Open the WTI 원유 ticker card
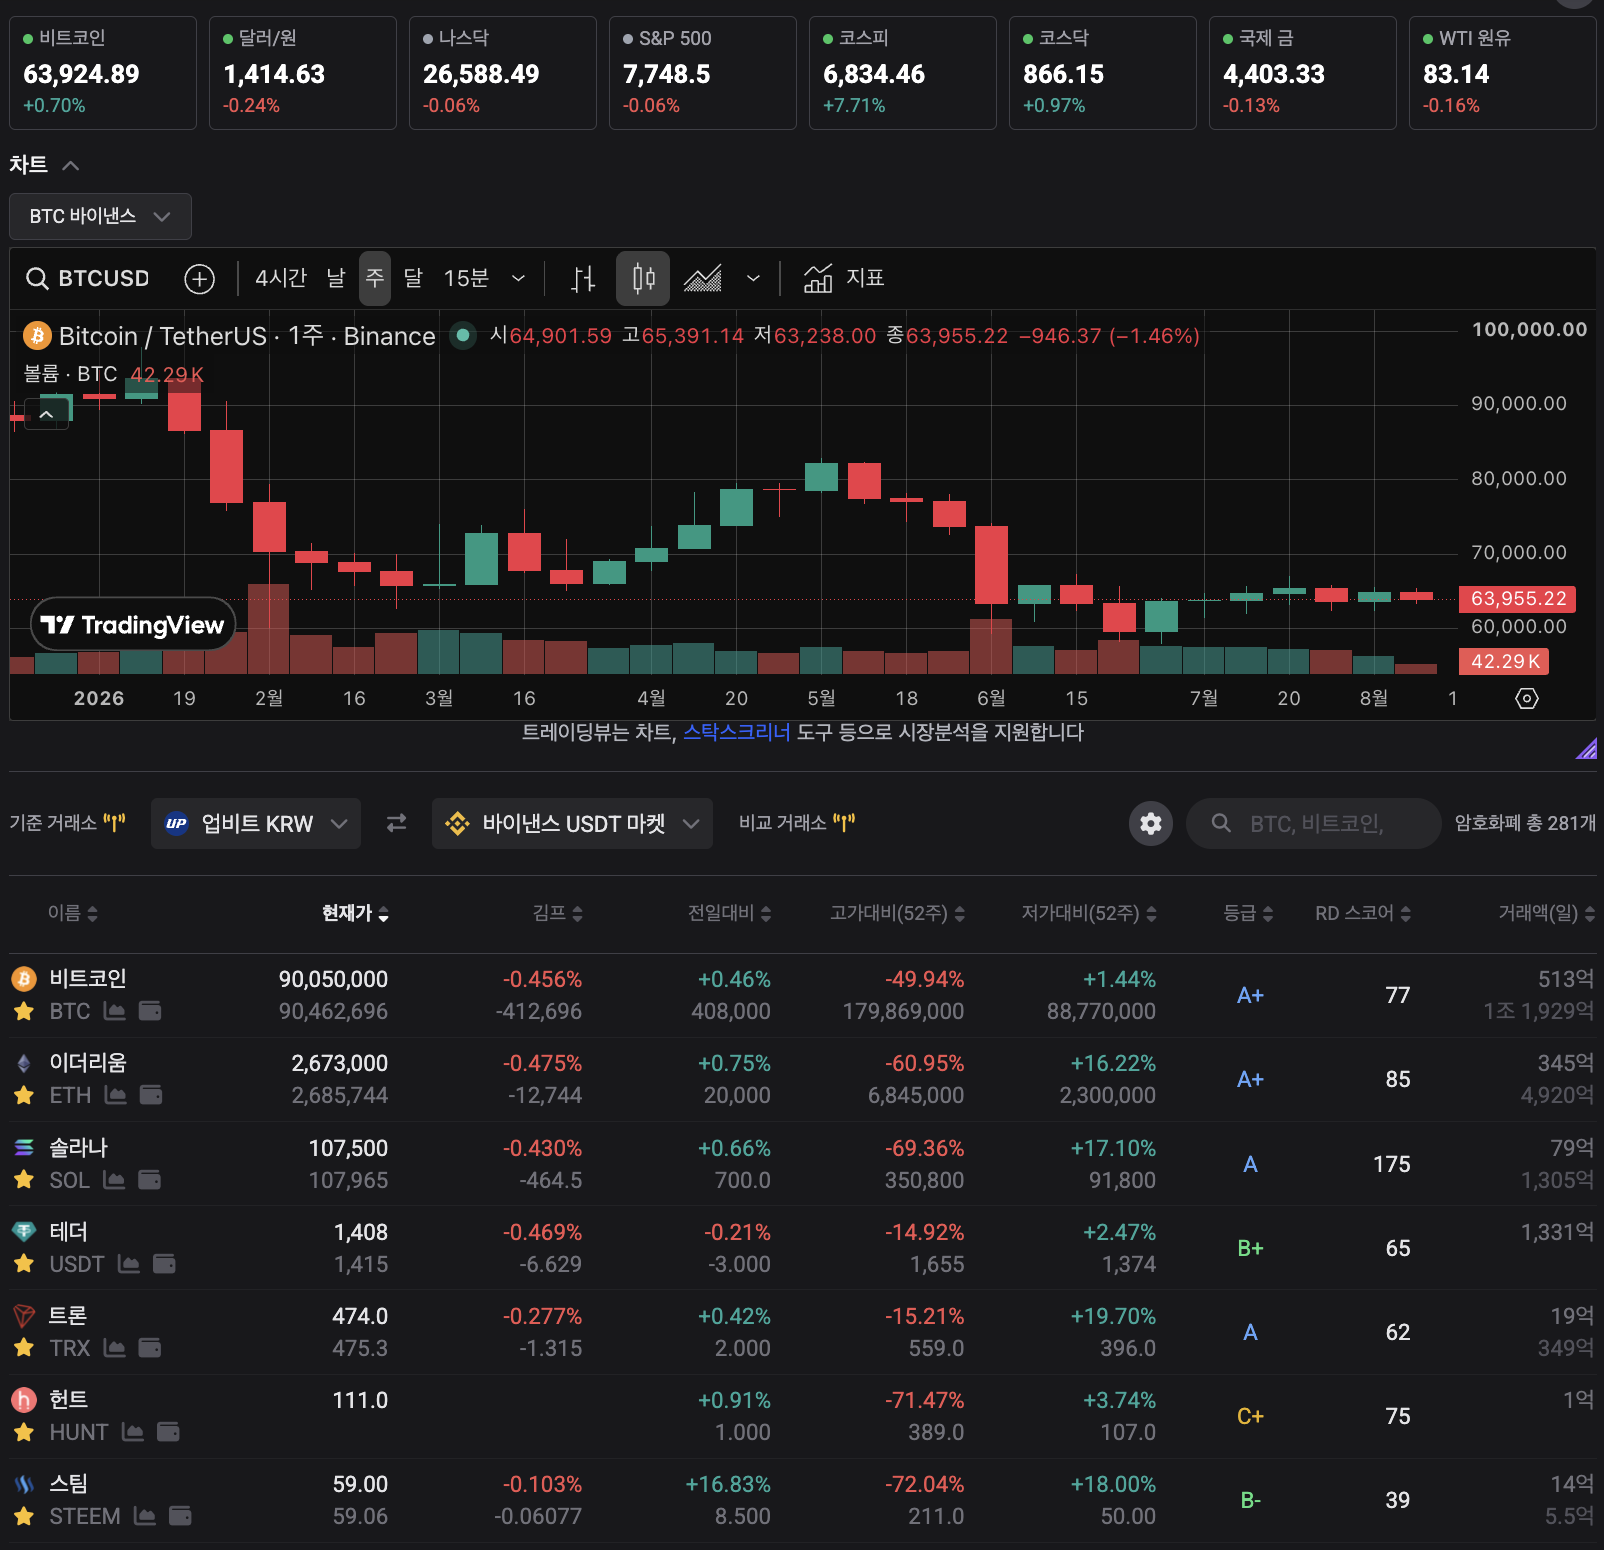The width and height of the screenshot is (1604, 1550). tap(1503, 73)
